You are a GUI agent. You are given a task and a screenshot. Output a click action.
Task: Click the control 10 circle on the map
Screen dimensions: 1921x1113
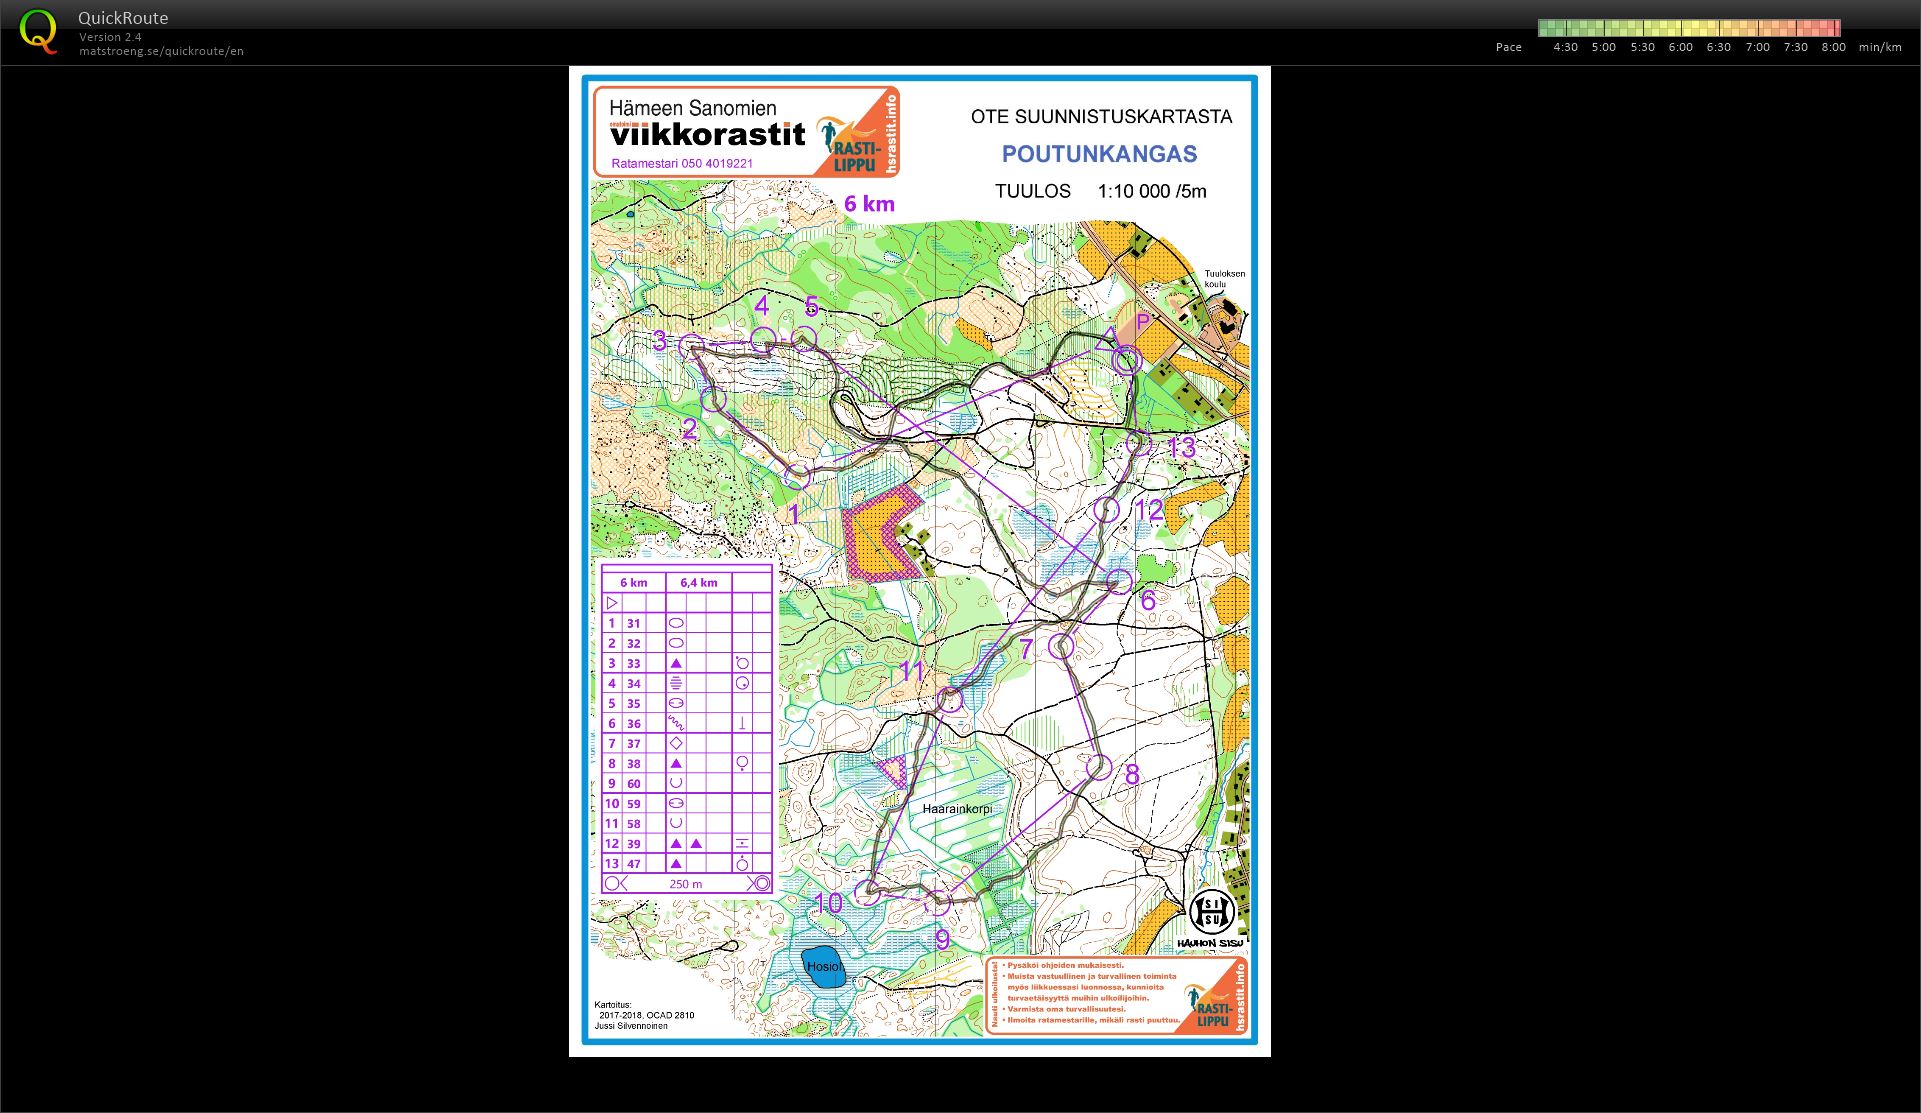pyautogui.click(x=868, y=892)
